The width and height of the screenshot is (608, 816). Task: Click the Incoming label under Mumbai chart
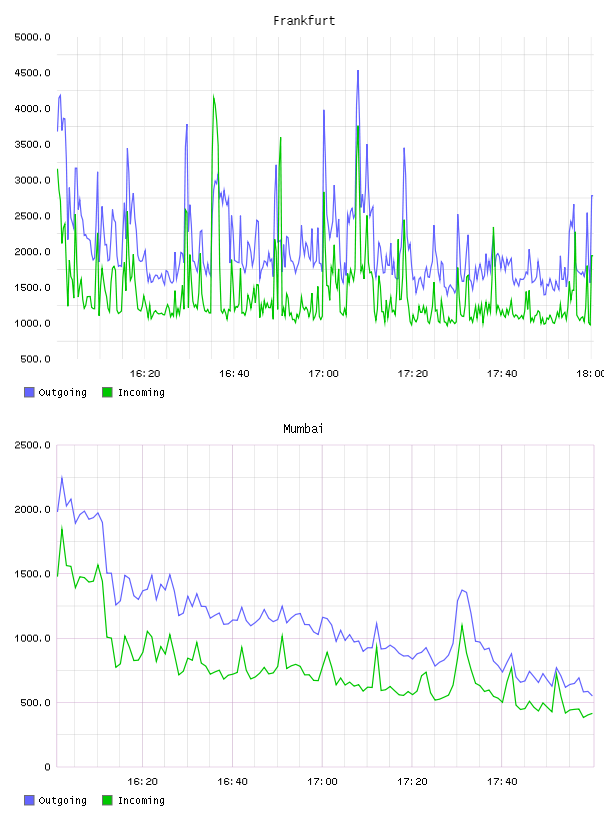click(x=141, y=801)
